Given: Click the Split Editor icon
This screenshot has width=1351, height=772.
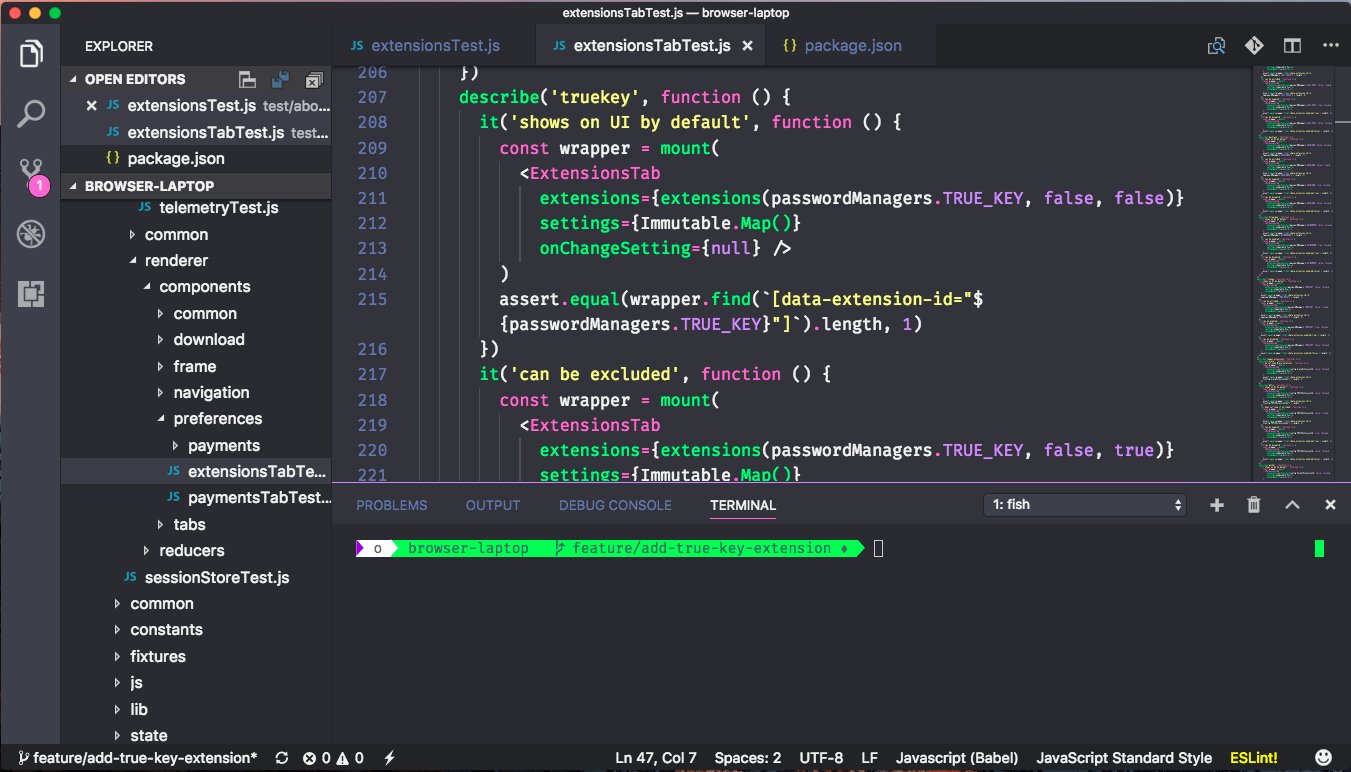Looking at the screenshot, I should click(1292, 46).
